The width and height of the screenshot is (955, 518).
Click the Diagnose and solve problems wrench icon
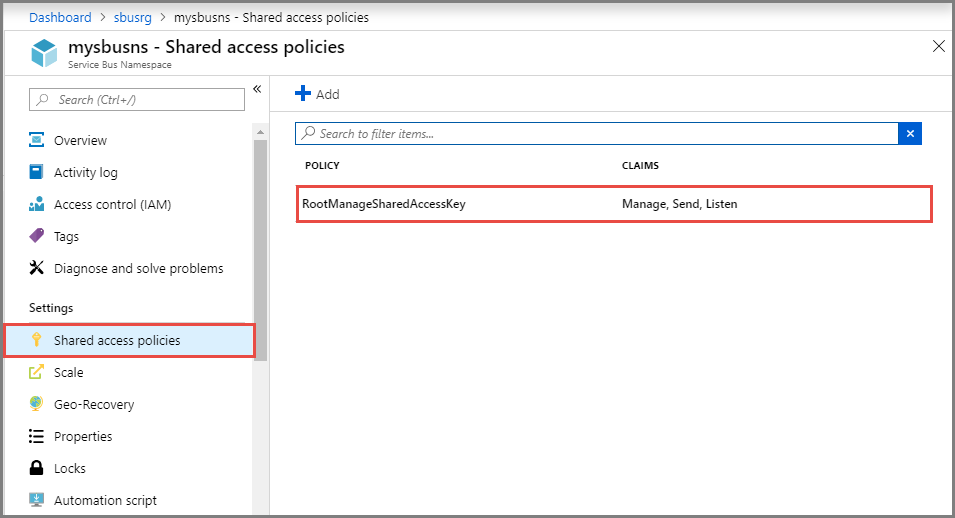(37, 268)
